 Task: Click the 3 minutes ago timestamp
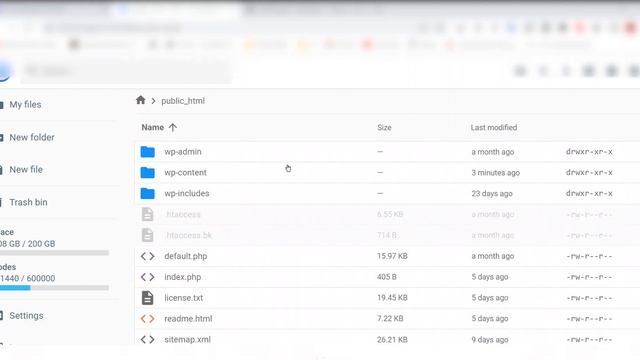pos(496,173)
